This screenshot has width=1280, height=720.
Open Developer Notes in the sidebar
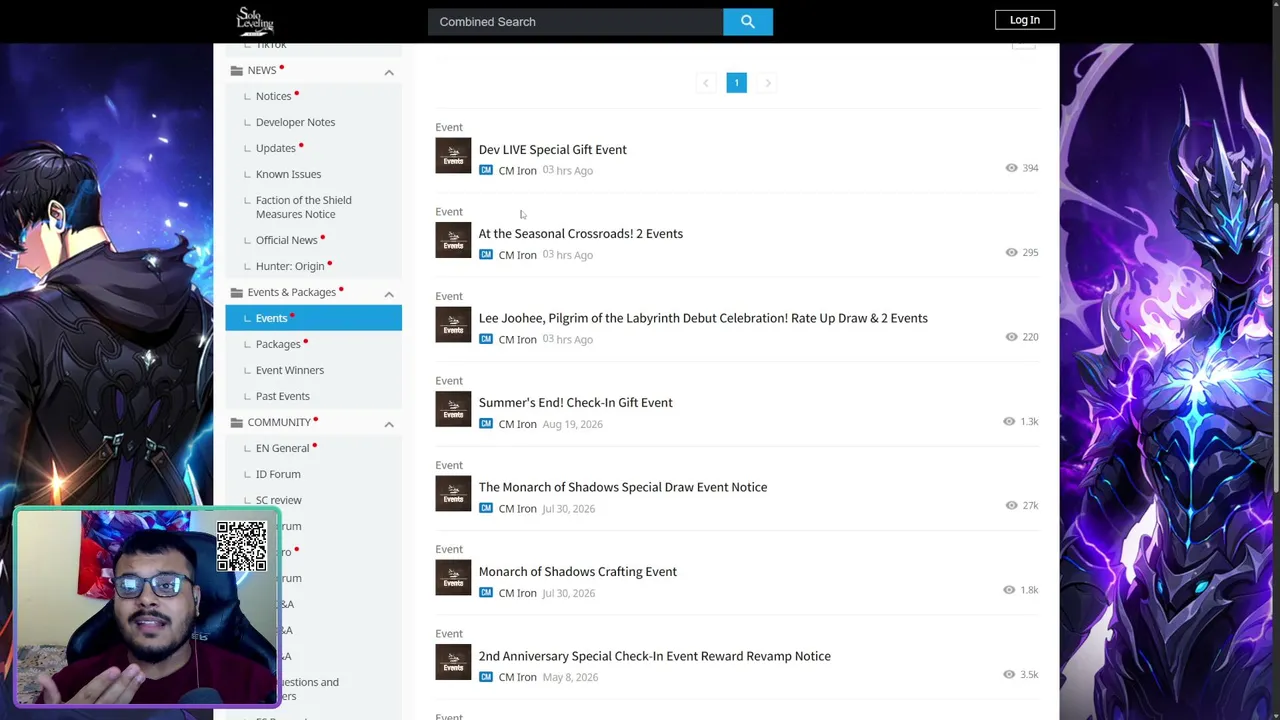(x=295, y=122)
